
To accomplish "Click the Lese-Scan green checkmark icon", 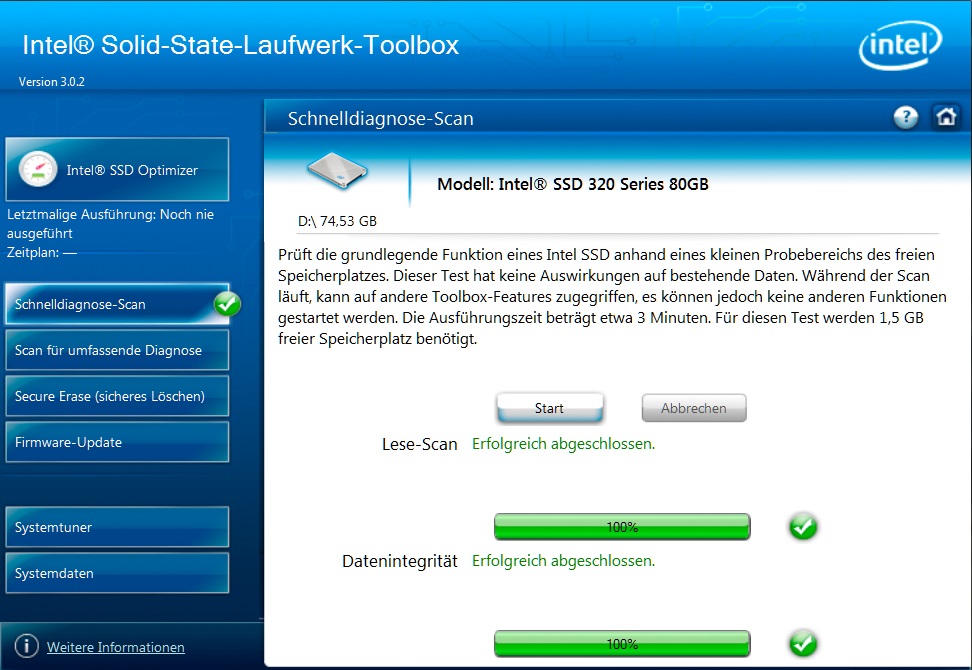I will 803,527.
